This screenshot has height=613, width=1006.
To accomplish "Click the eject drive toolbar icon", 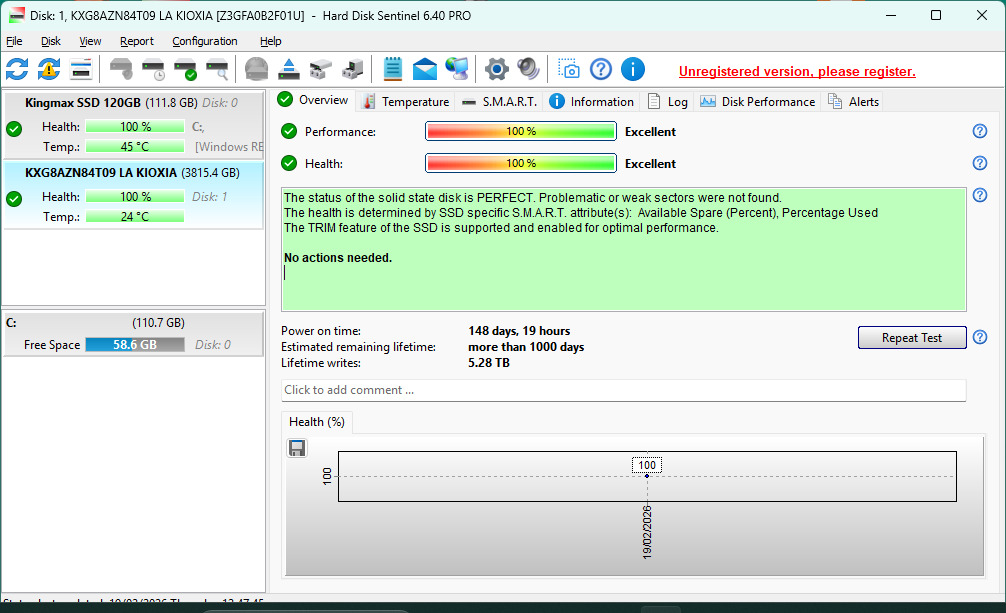I will click(x=289, y=69).
